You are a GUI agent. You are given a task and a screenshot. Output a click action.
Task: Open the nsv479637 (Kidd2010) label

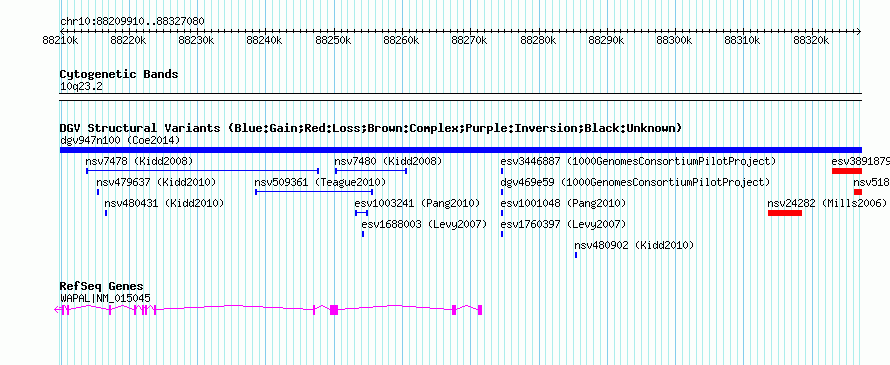pos(156,183)
